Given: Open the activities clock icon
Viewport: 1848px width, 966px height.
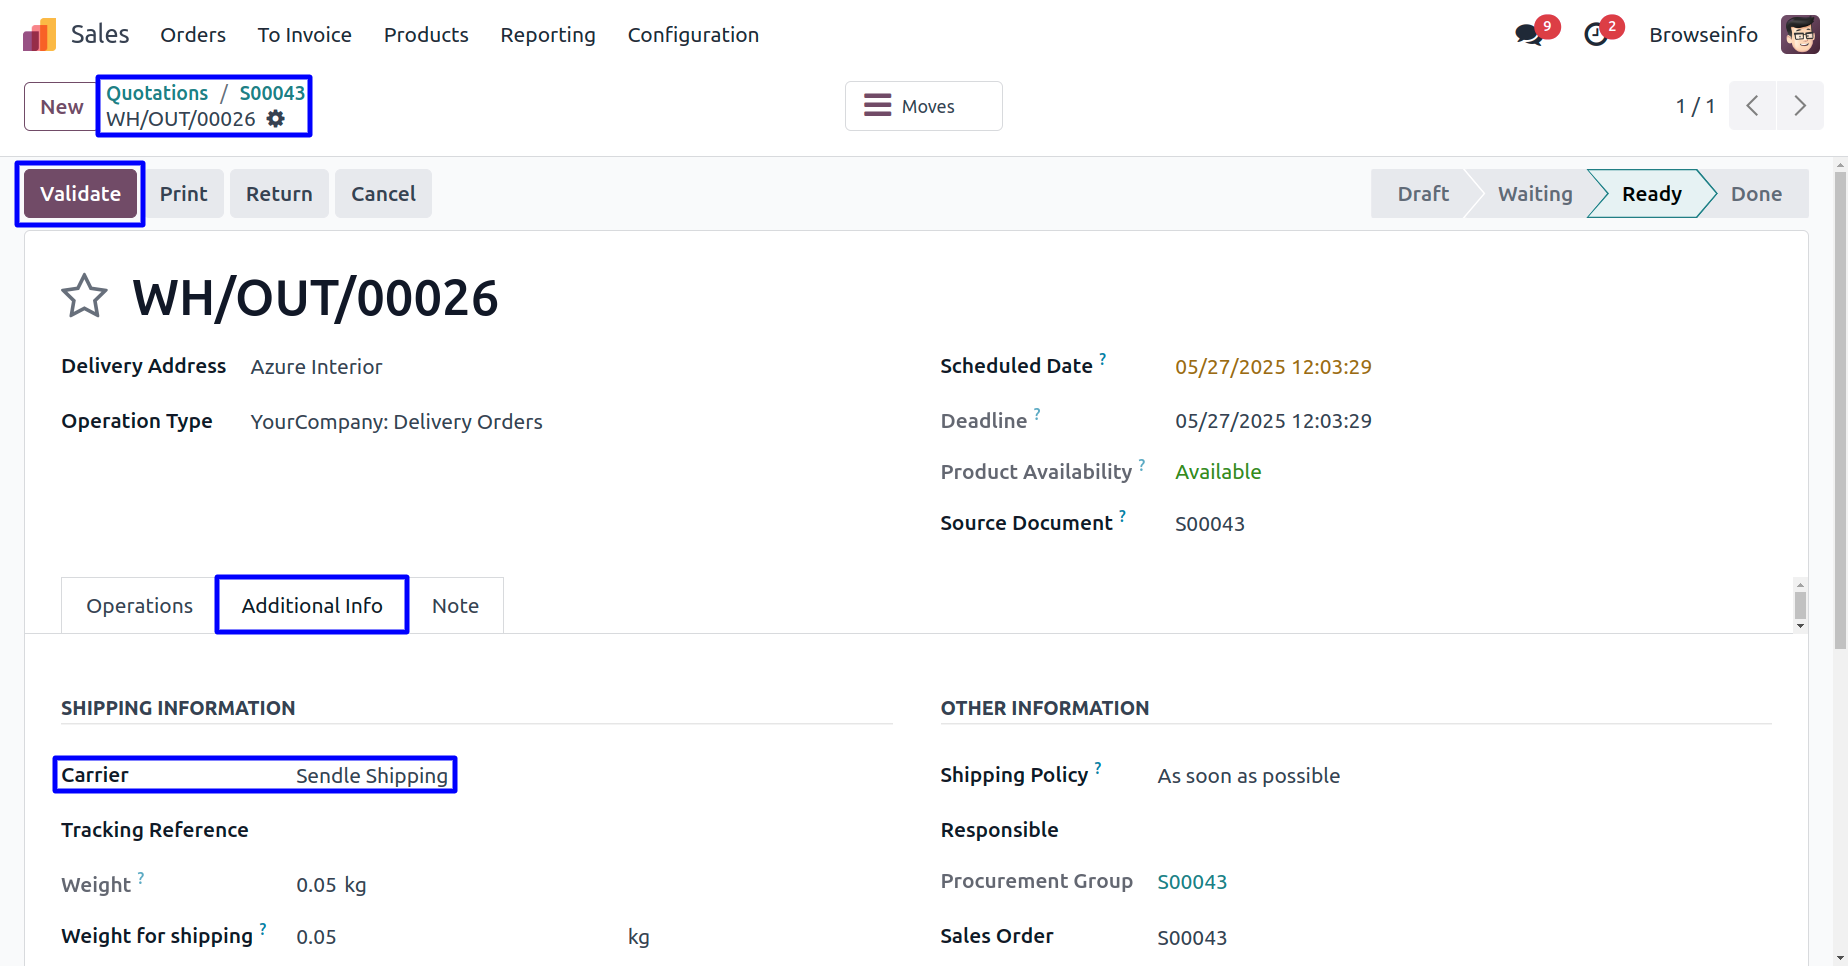Looking at the screenshot, I should click(x=1596, y=35).
